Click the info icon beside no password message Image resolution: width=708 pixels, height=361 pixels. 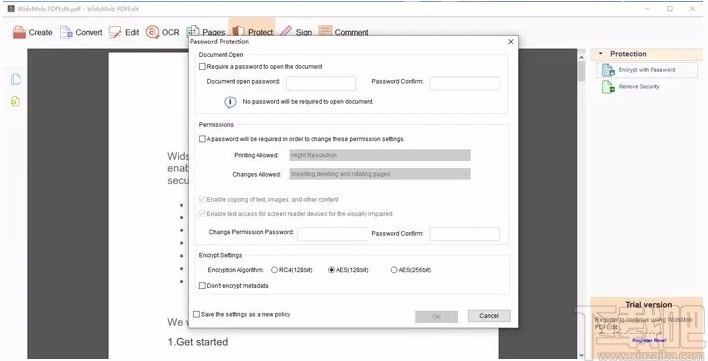pos(230,102)
